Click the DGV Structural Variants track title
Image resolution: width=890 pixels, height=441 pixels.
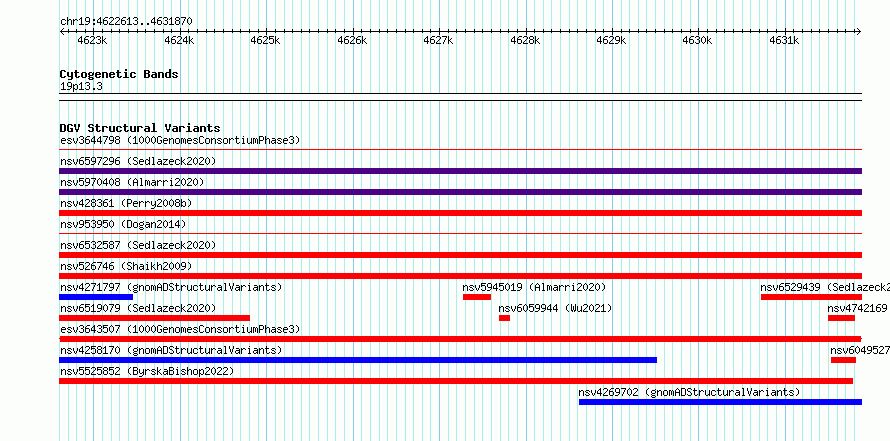[140, 128]
